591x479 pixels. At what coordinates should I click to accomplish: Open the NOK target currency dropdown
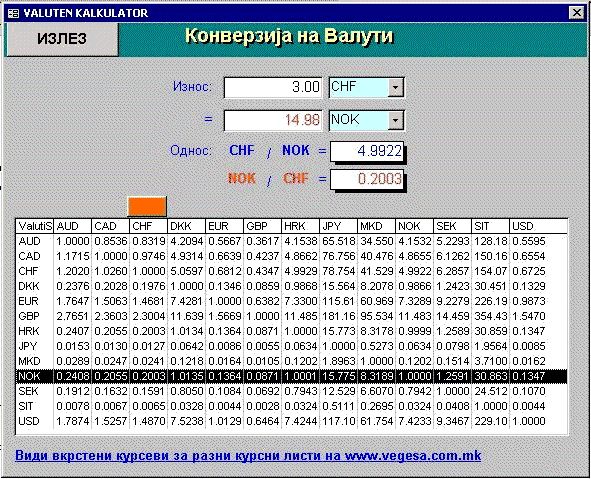coord(395,121)
